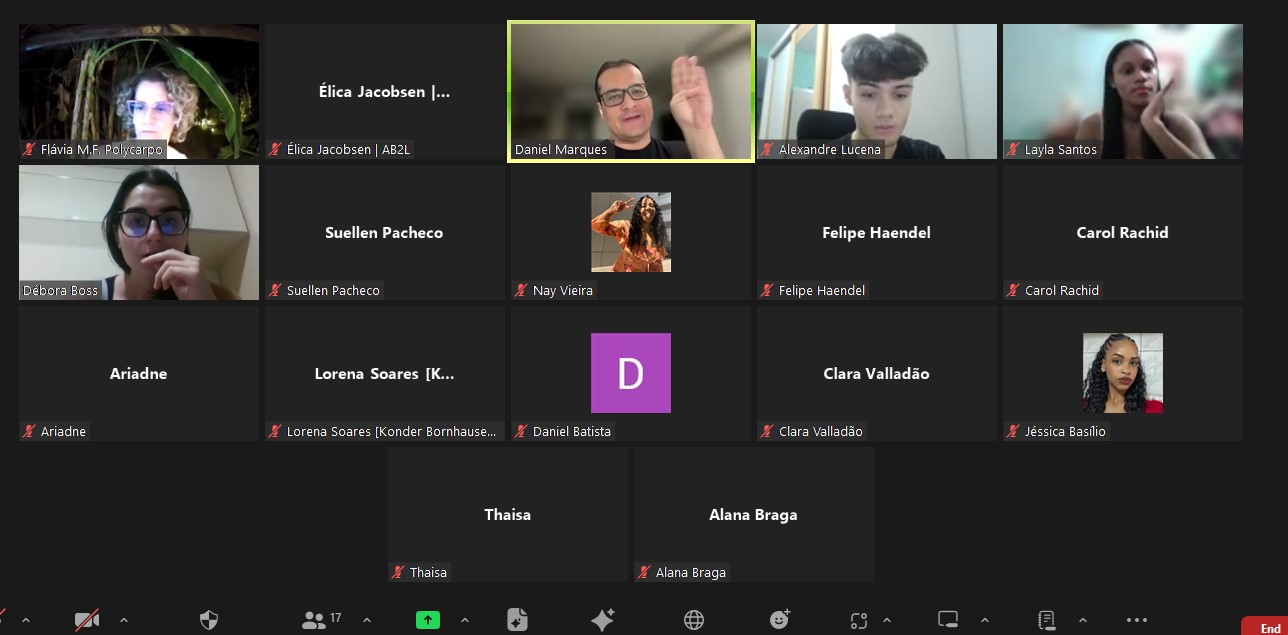
Task: Open the Participants panel showing 17
Action: pyautogui.click(x=321, y=620)
